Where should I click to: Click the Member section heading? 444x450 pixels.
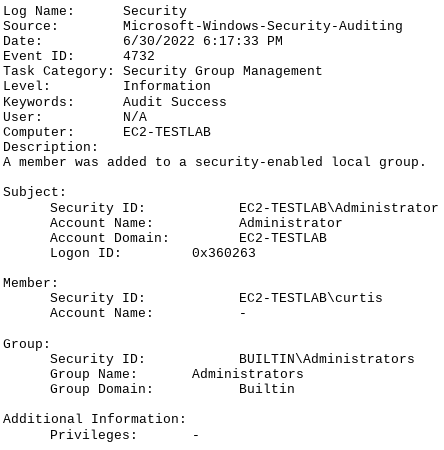tap(31, 283)
